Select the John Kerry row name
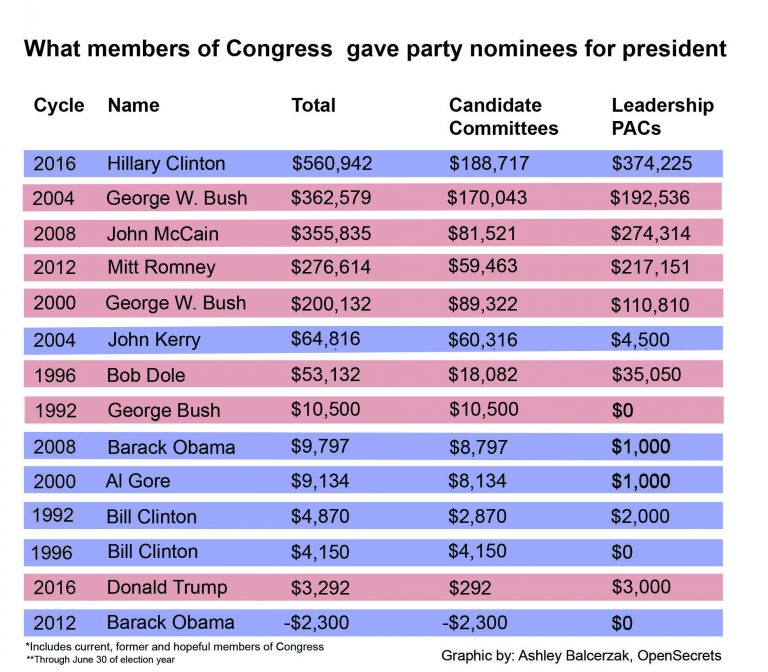 (154, 339)
